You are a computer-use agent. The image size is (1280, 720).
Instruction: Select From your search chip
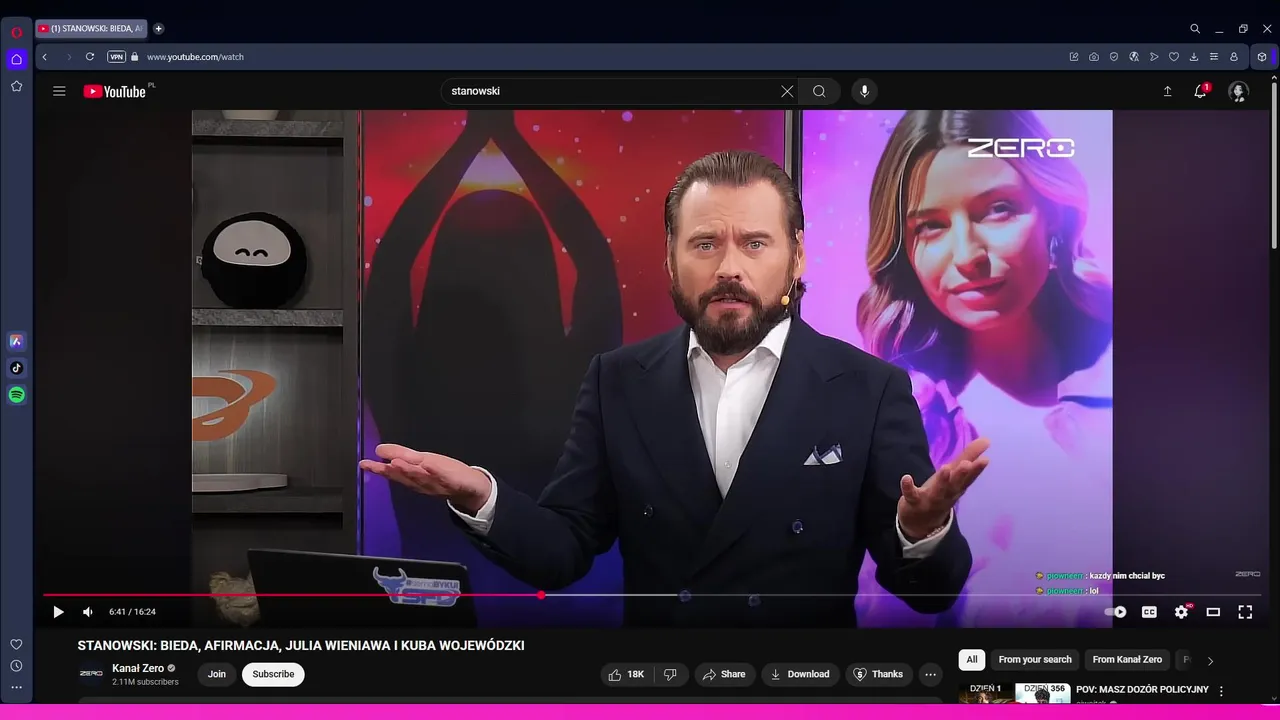(x=1035, y=659)
